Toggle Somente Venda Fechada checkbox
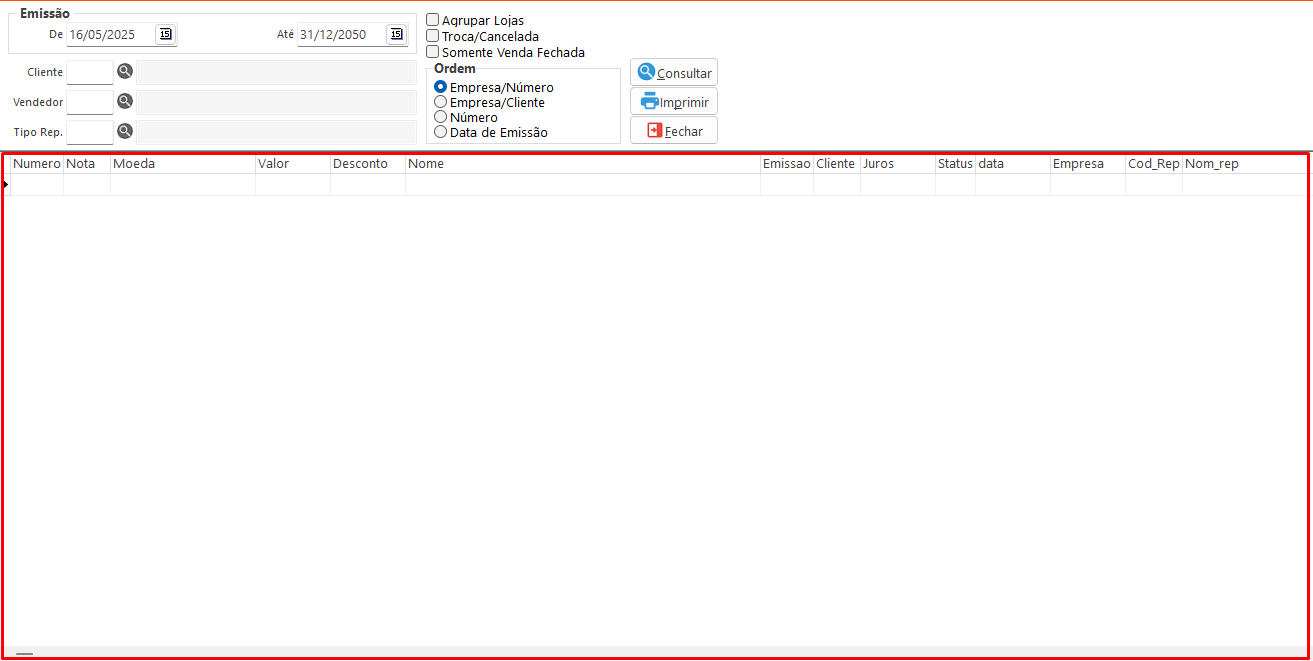Viewport: 1313px width, 661px height. coord(433,52)
